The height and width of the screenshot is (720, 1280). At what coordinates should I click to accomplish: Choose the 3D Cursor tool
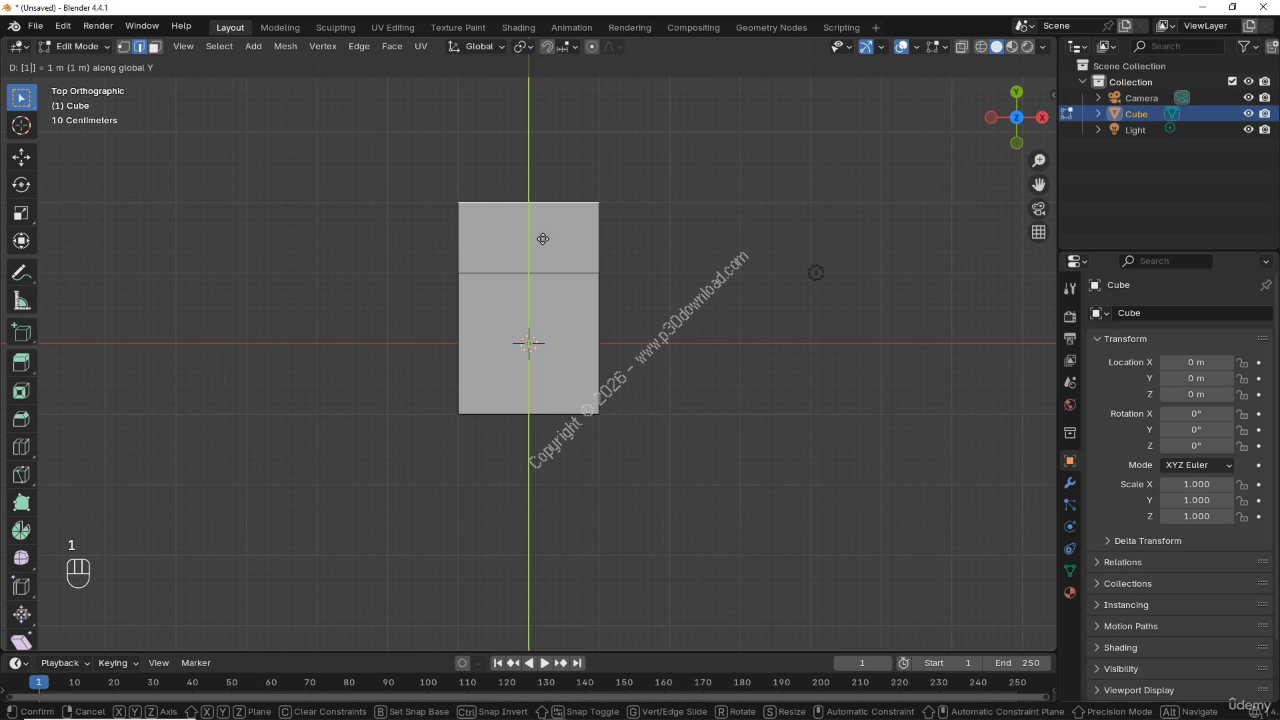[x=21, y=125]
